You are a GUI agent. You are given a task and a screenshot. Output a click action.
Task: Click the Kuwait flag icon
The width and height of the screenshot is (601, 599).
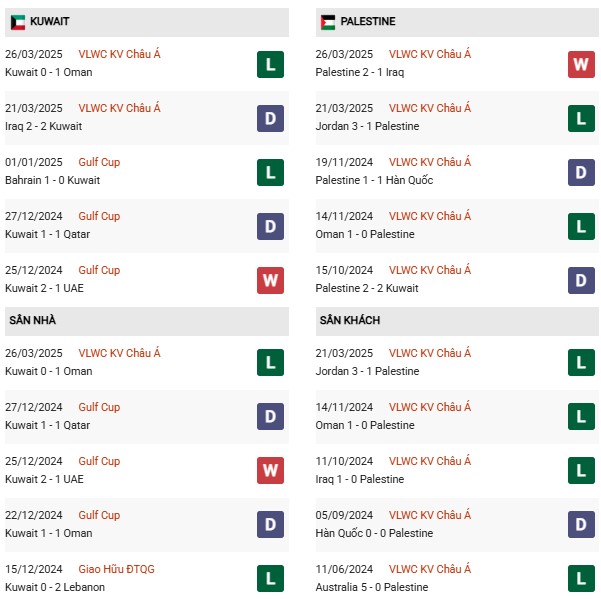(x=18, y=22)
